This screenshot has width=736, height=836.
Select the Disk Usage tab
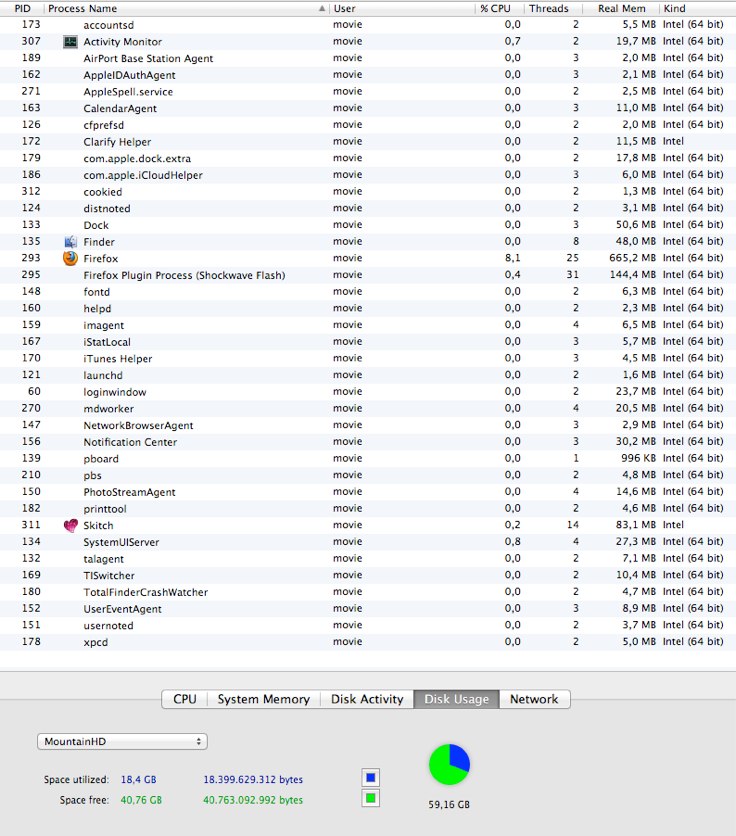pyautogui.click(x=457, y=699)
